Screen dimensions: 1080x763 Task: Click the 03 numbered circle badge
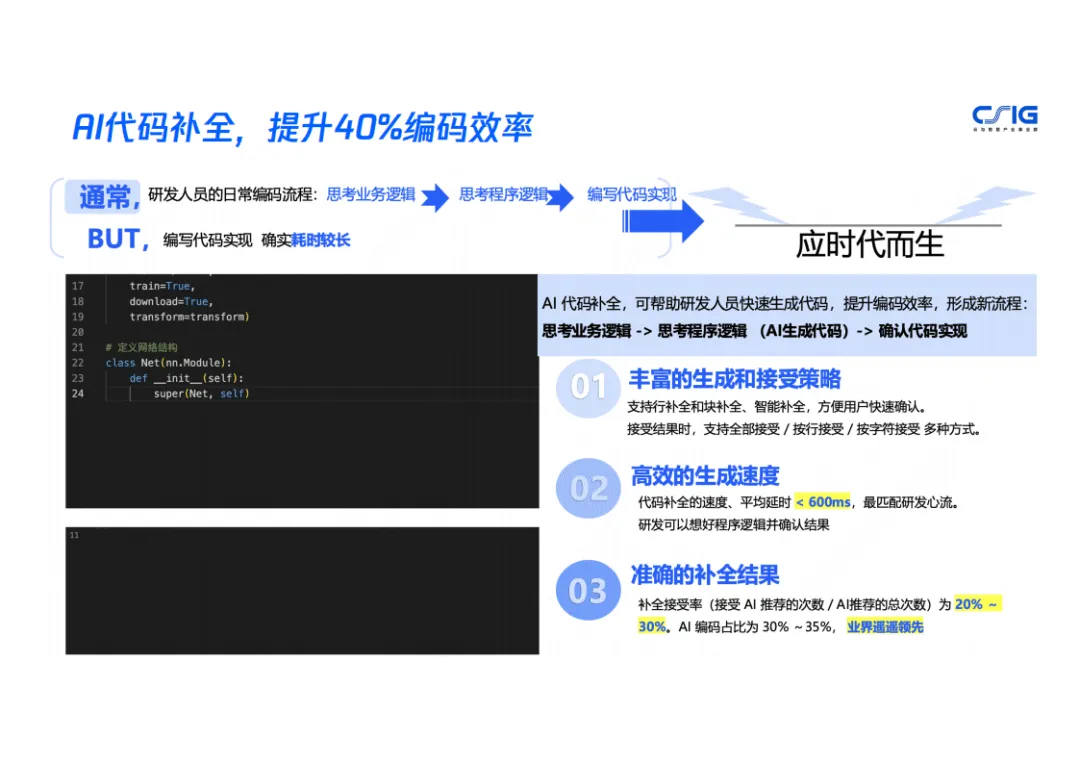point(588,590)
